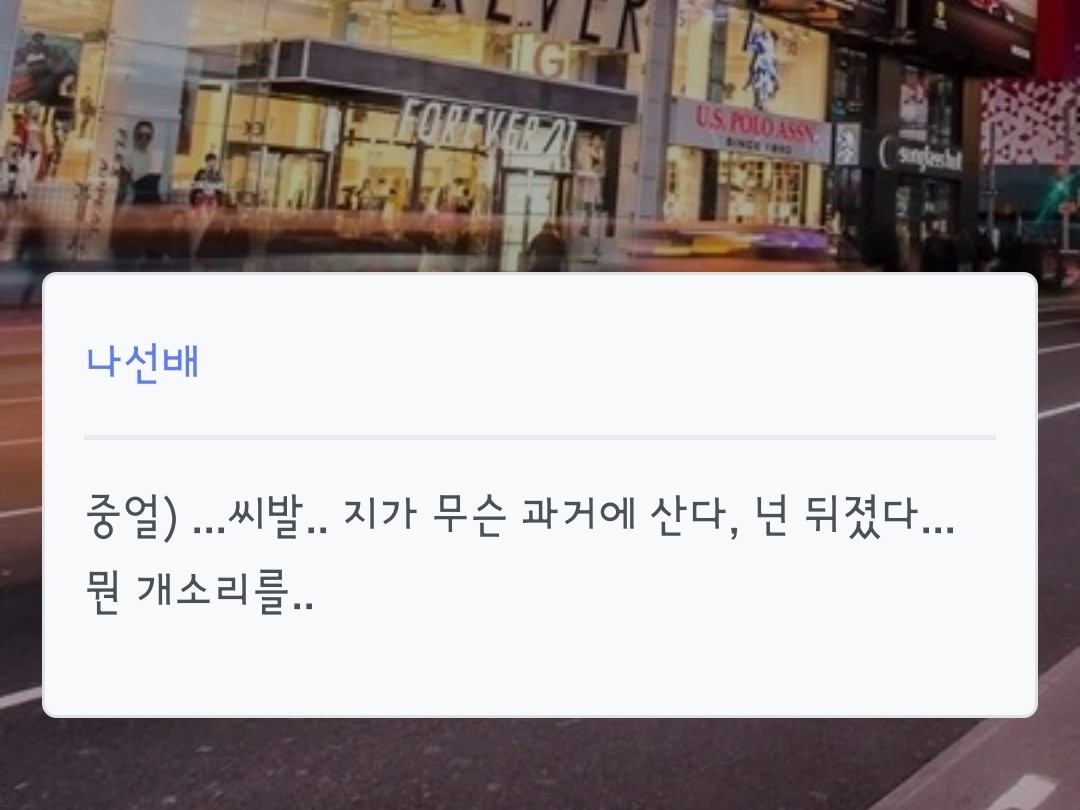Tap the word 씨발.. in the dialogue
This screenshot has width=1080, height=810.
(x=278, y=515)
